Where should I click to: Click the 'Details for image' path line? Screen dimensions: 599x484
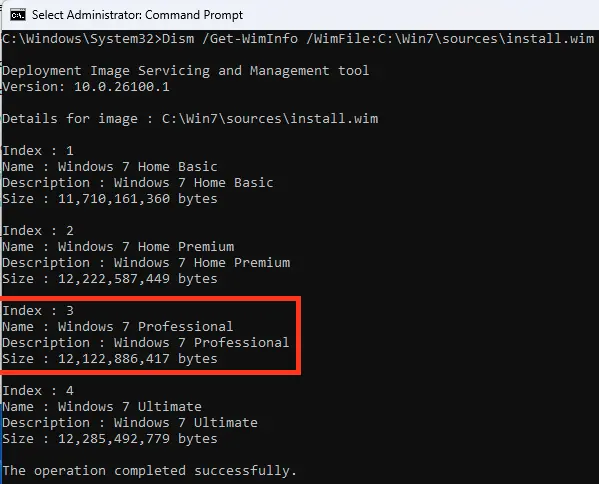pos(190,119)
